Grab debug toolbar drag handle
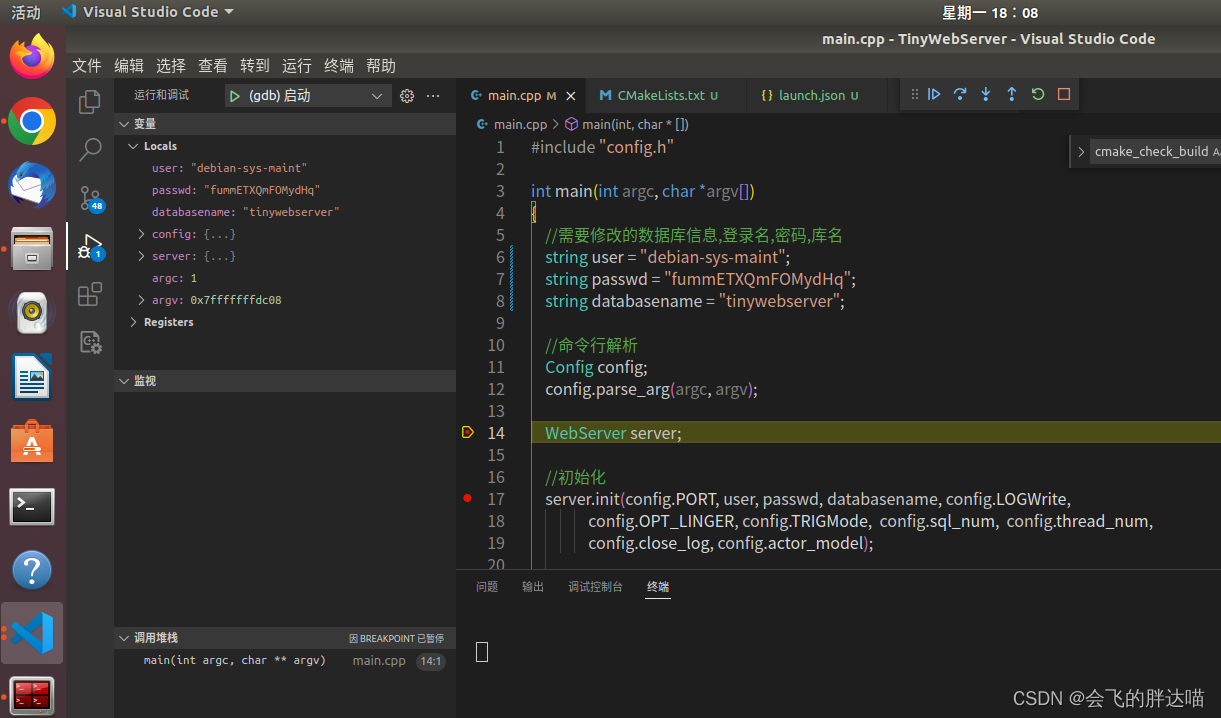This screenshot has width=1221, height=718. tap(914, 94)
